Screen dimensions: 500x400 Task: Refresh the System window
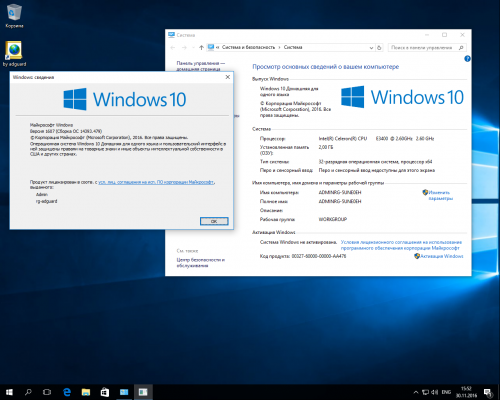pos(379,48)
